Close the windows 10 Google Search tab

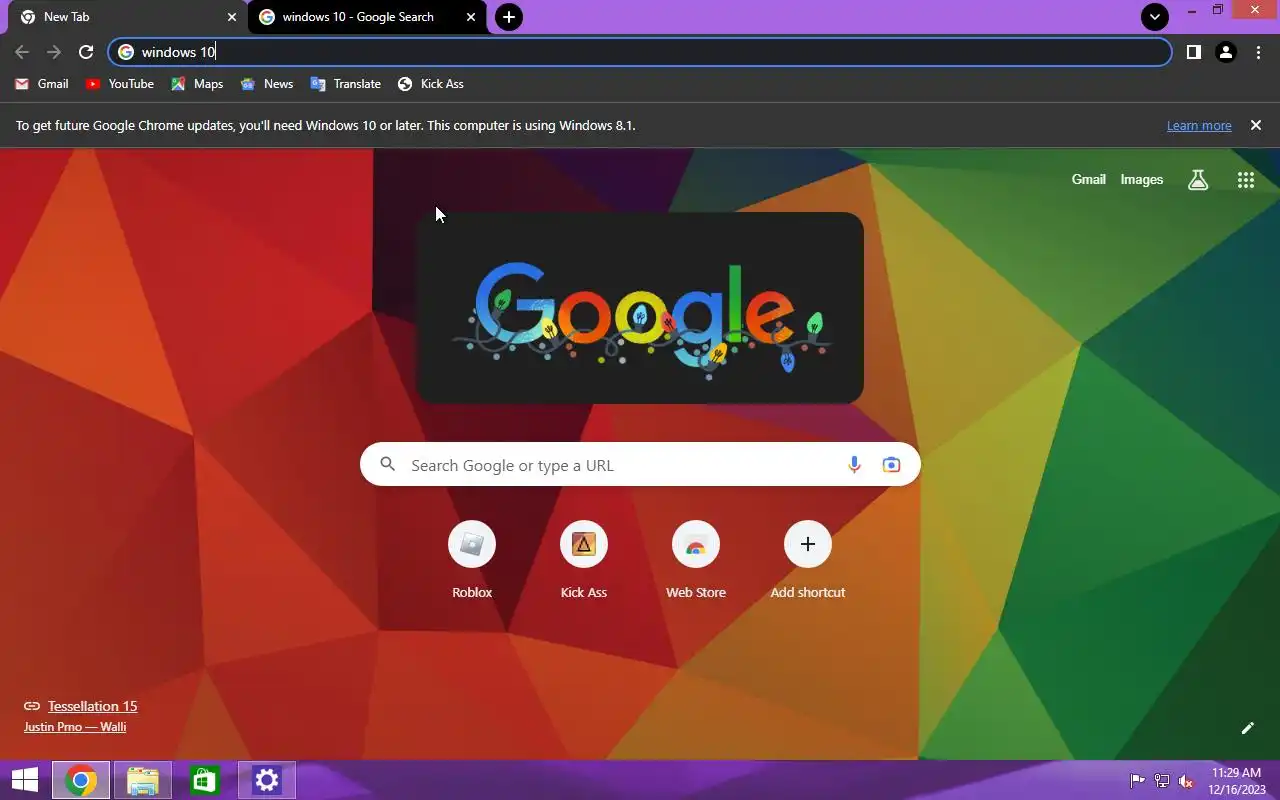pyautogui.click(x=471, y=17)
